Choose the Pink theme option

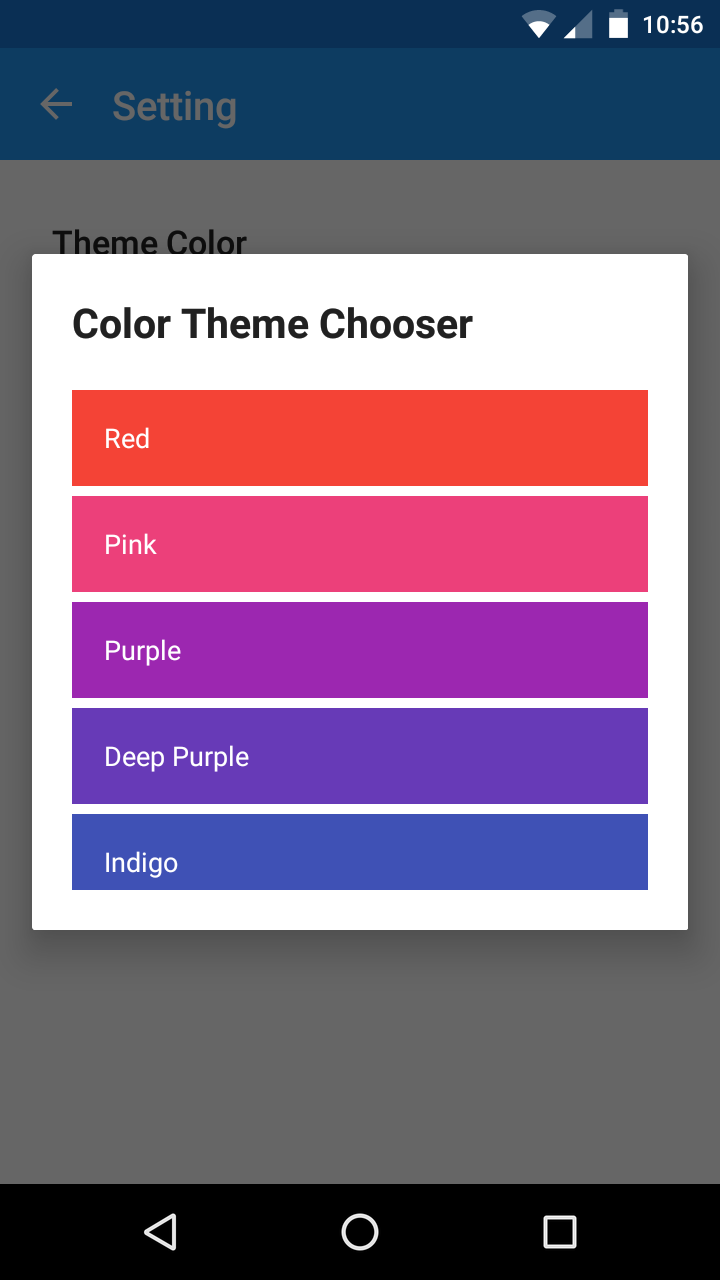point(360,544)
